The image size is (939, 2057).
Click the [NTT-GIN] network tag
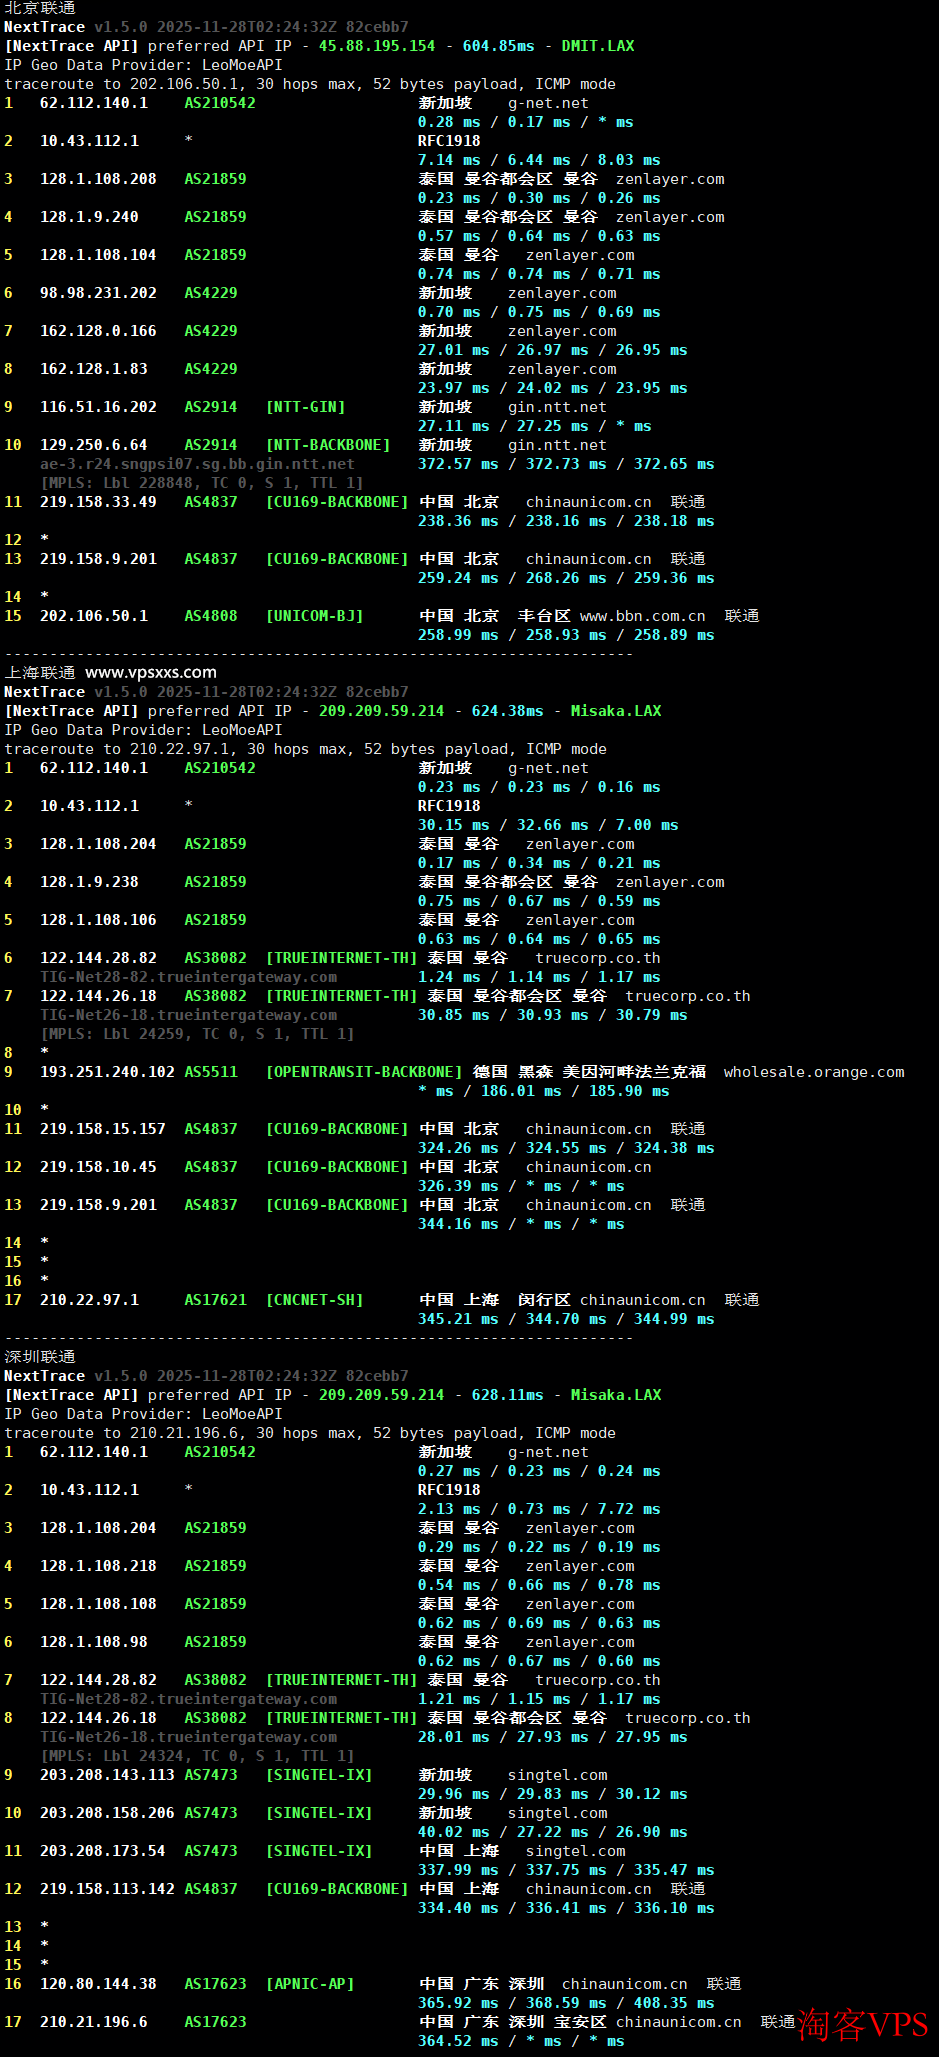coord(305,407)
